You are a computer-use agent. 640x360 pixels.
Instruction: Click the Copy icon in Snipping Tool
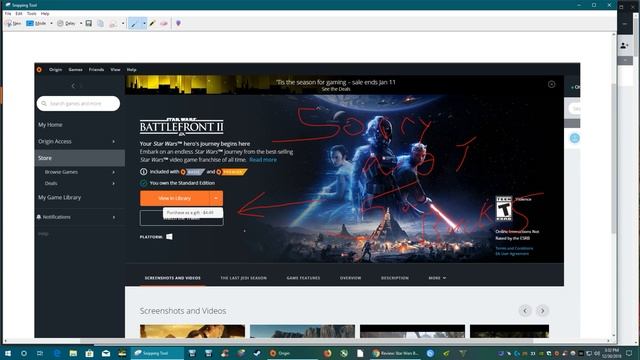click(100, 23)
